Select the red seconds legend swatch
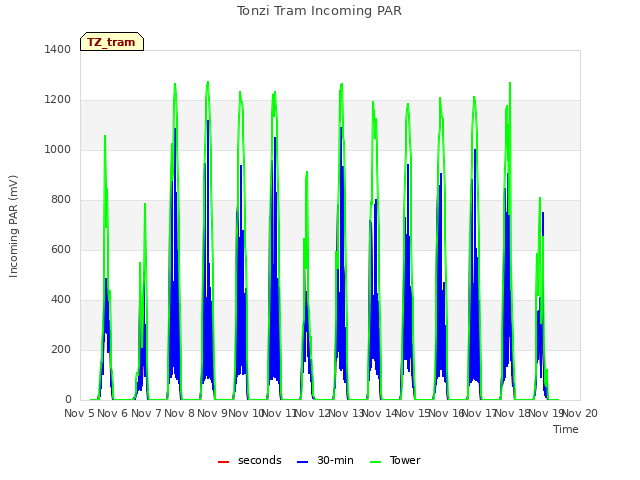Viewport: 640px width, 480px height. pos(223,462)
